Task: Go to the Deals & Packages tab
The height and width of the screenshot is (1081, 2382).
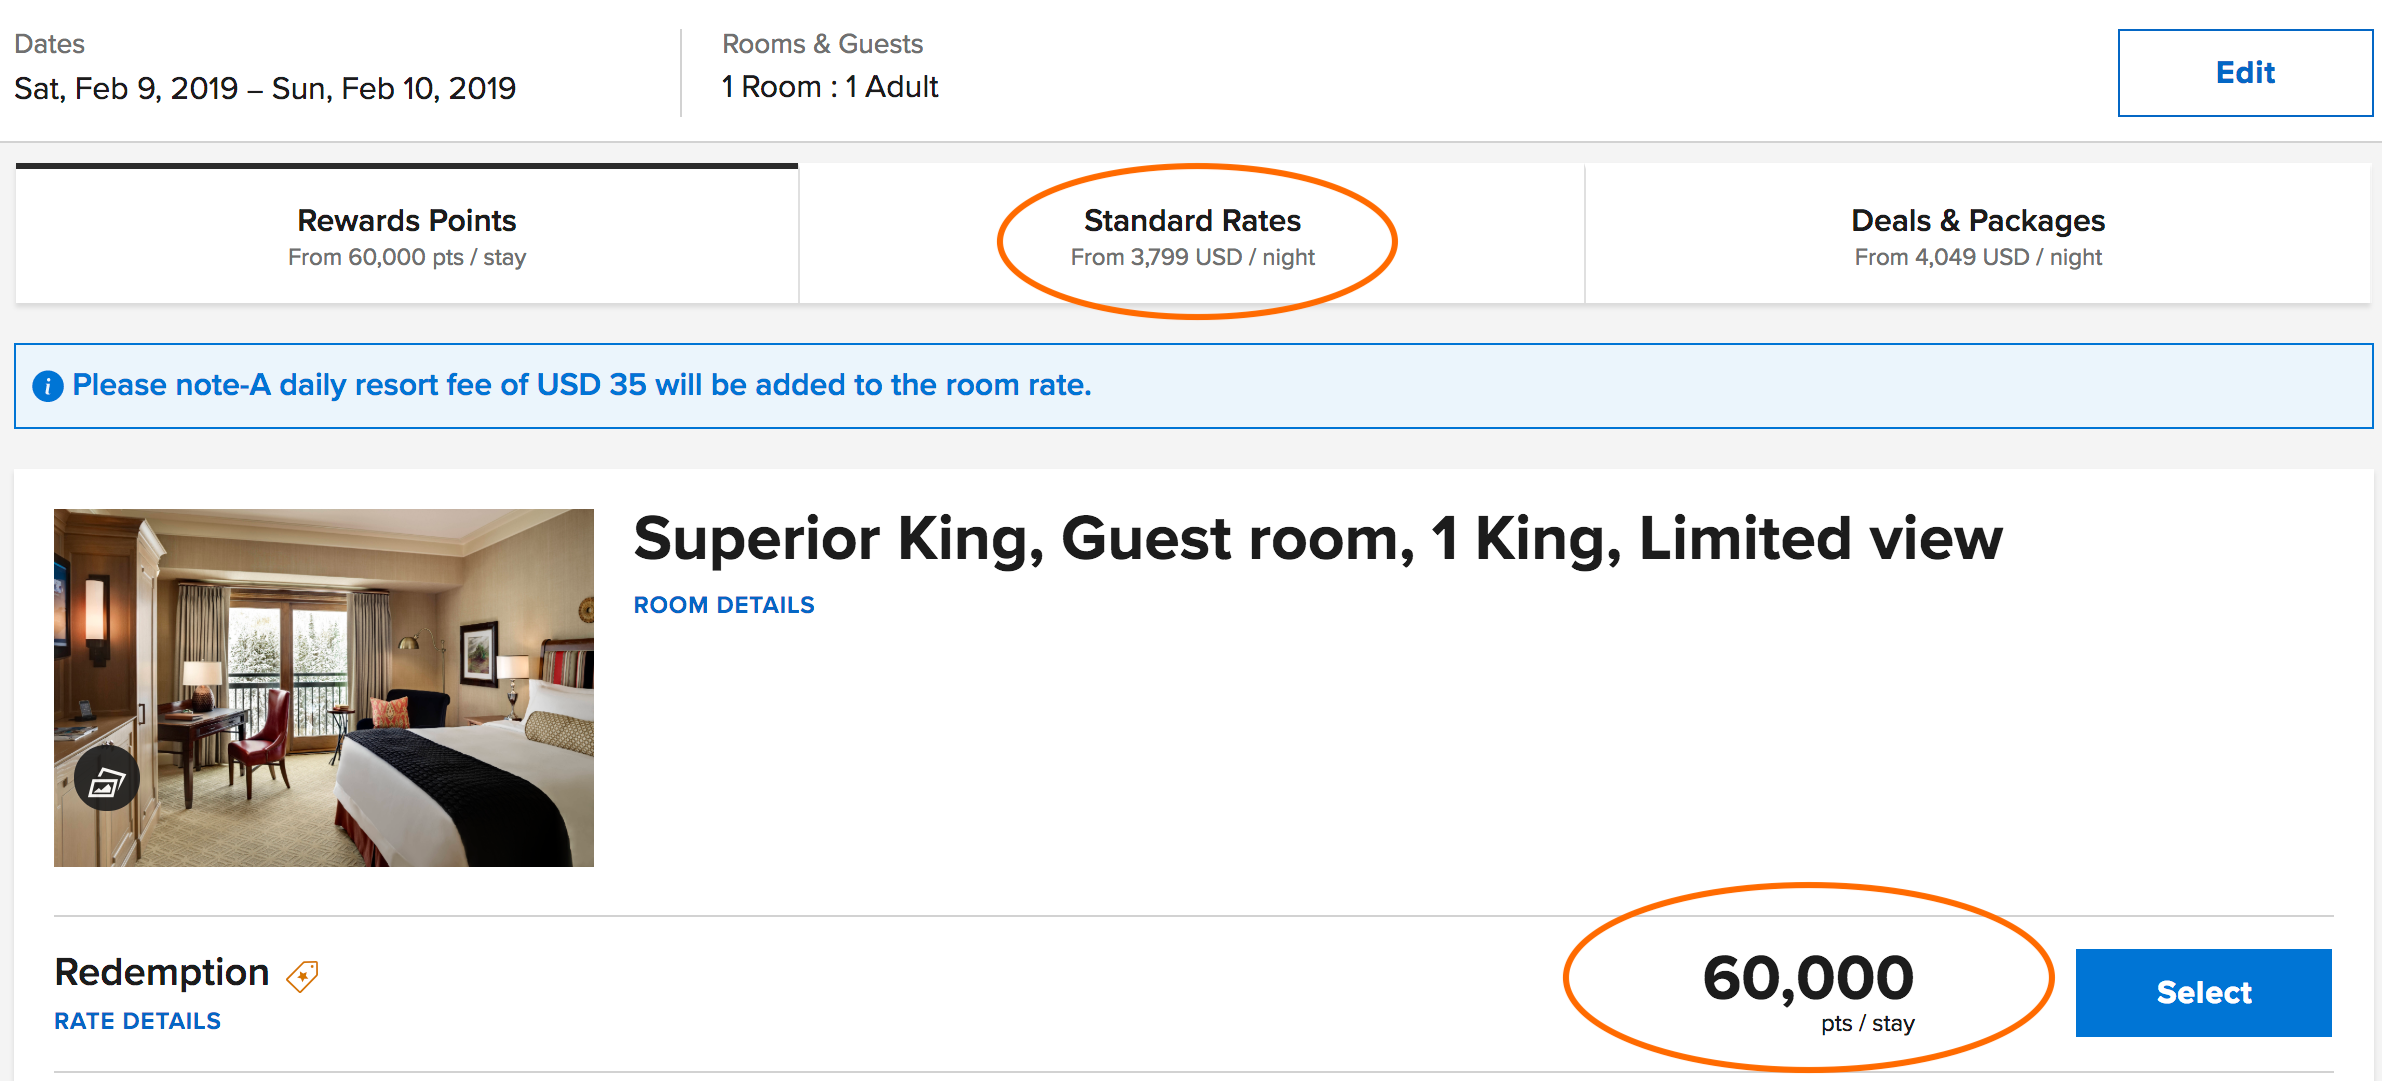Action: click(1977, 235)
